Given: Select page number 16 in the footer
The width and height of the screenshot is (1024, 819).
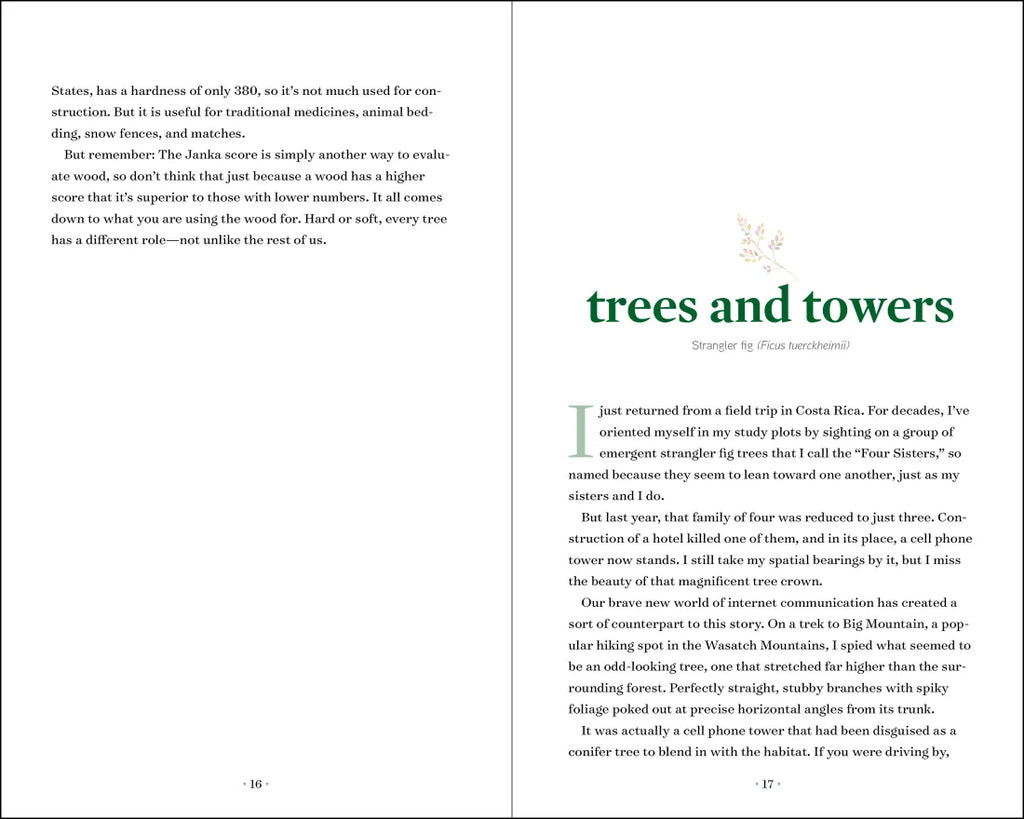Looking at the screenshot, I should point(255,784).
